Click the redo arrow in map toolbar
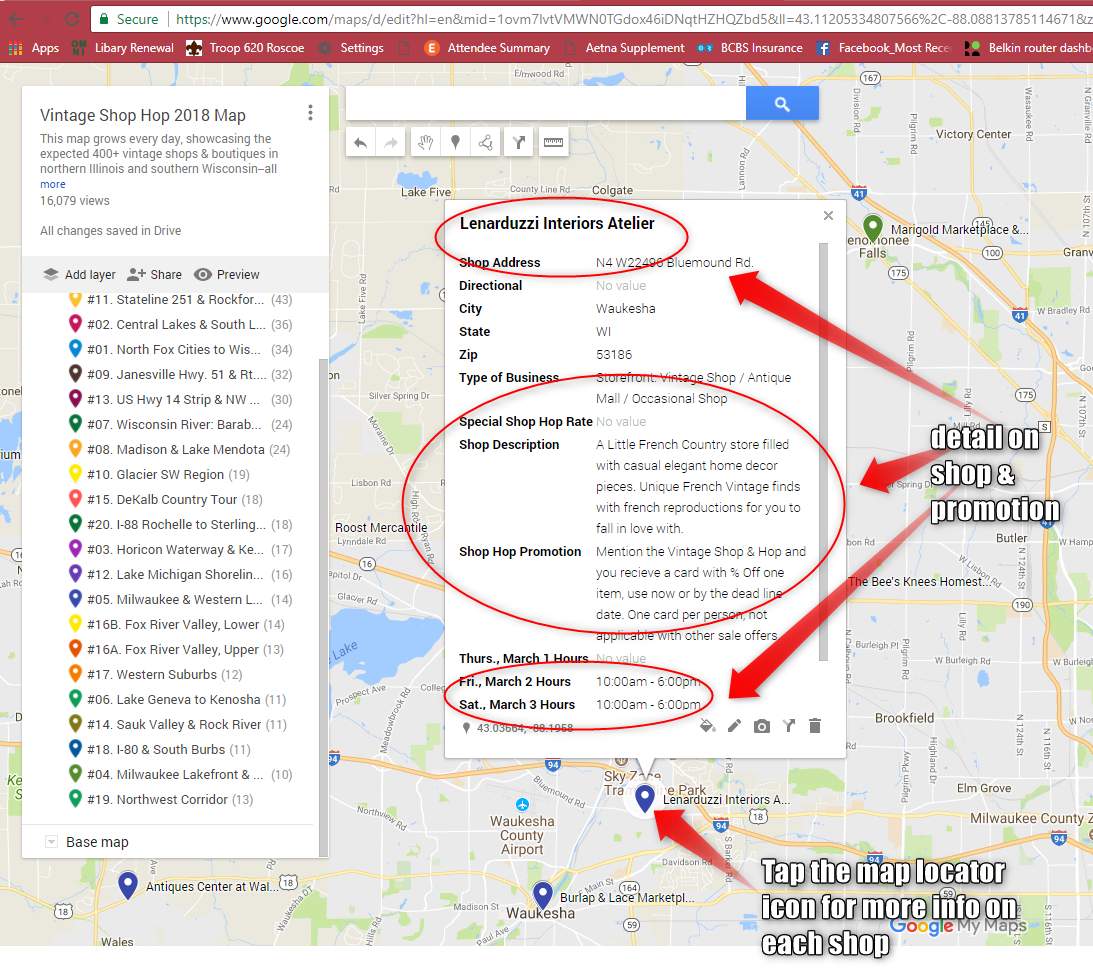Screen dimensions: 1093x978 [390, 143]
